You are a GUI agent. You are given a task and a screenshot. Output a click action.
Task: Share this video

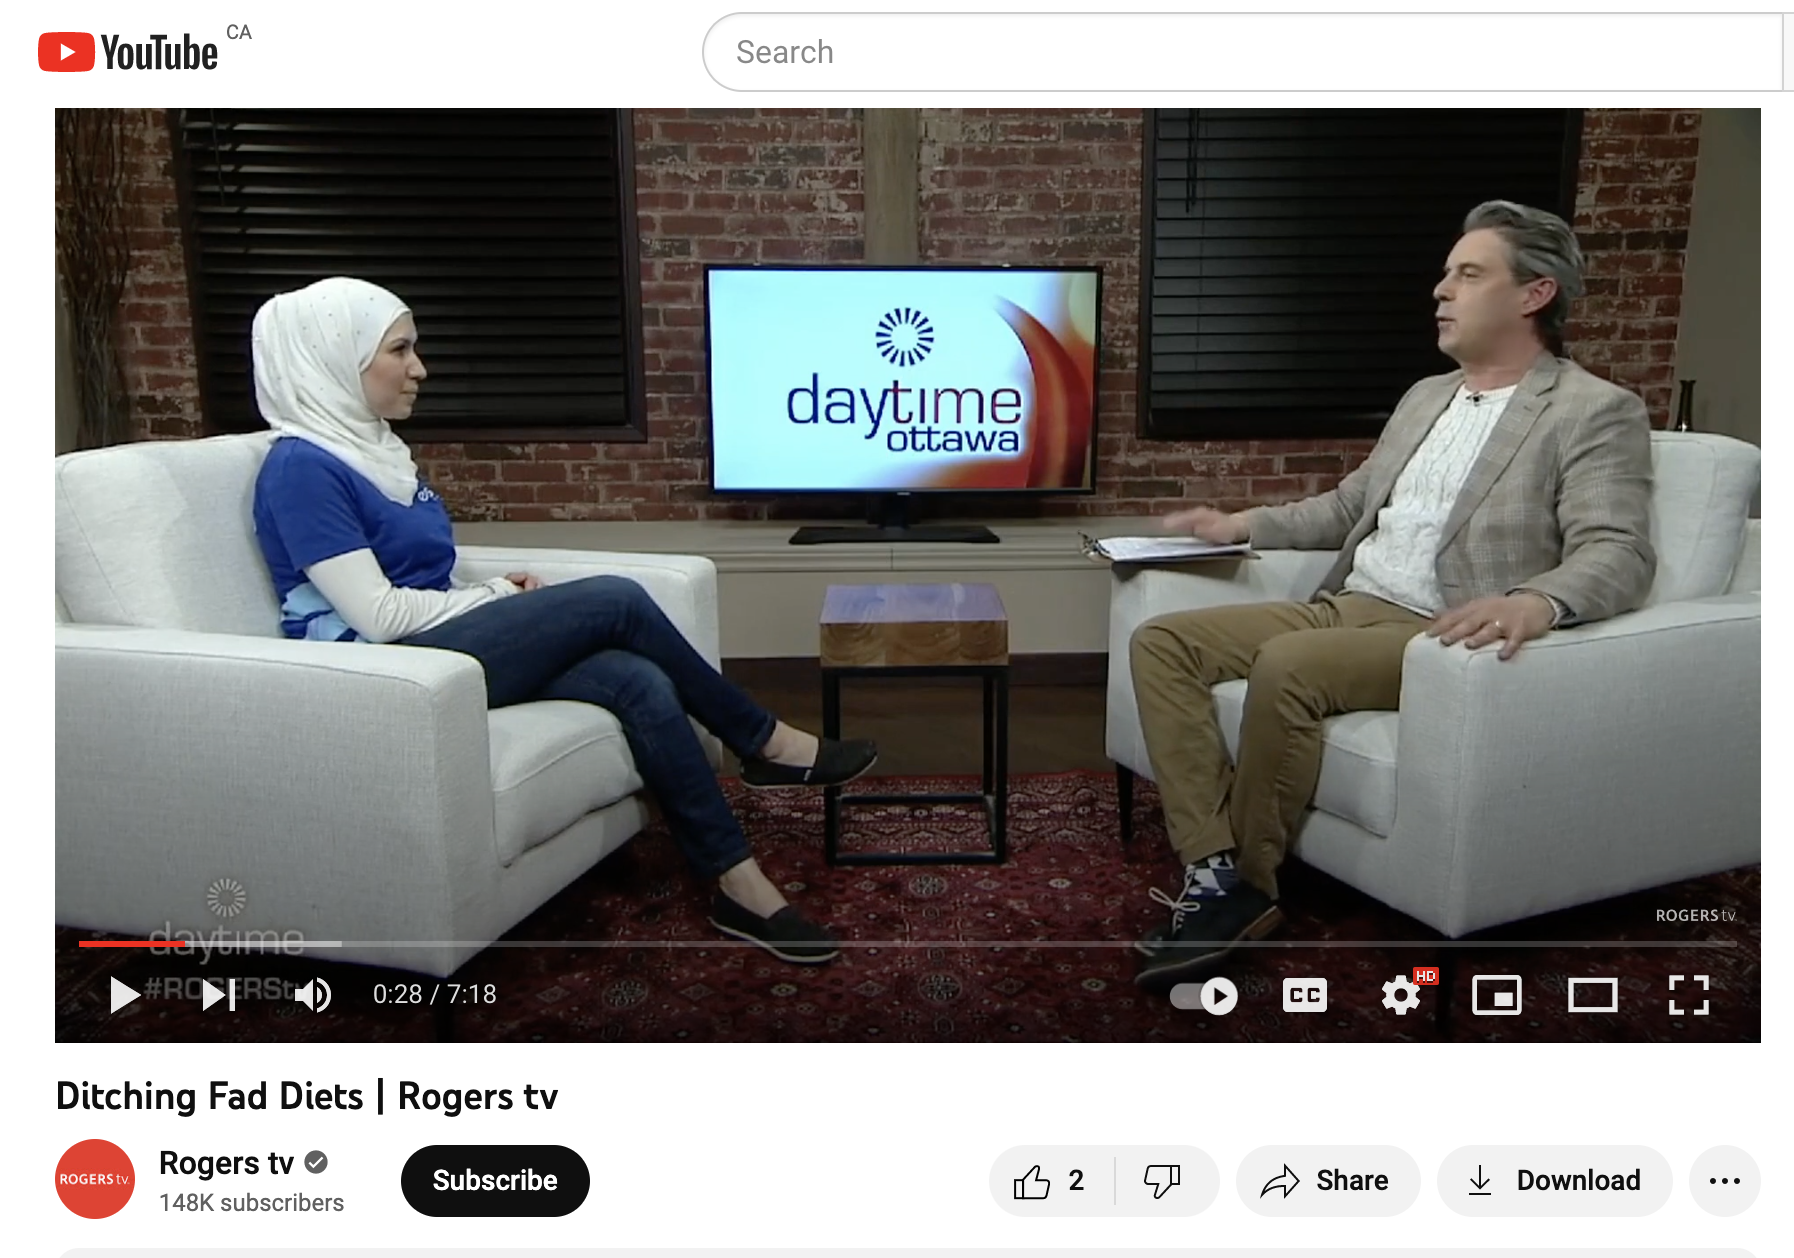(x=1327, y=1181)
